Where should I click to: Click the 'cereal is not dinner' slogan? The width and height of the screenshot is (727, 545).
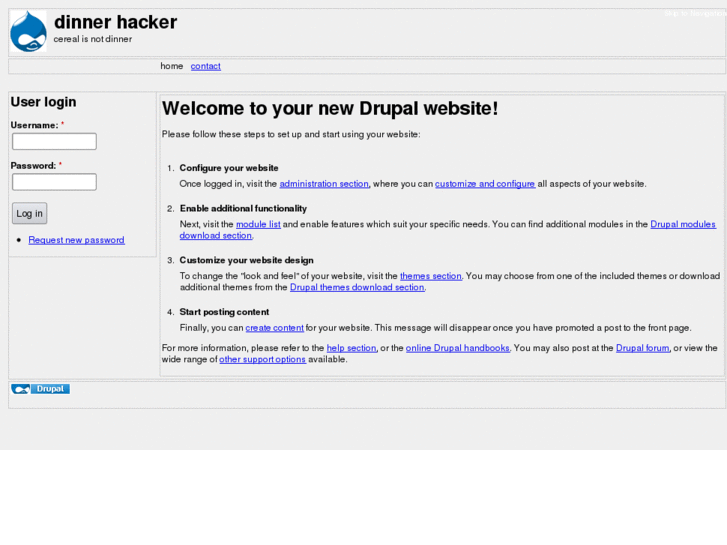tap(93, 39)
